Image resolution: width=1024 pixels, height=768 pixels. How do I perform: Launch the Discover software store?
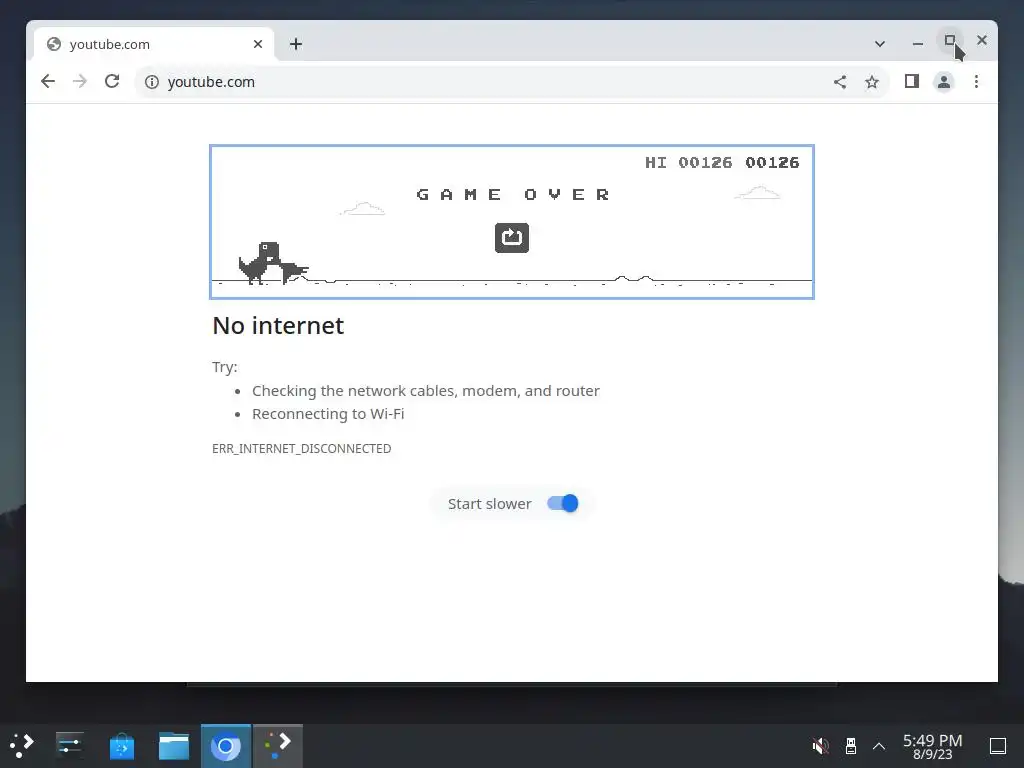[x=121, y=746]
